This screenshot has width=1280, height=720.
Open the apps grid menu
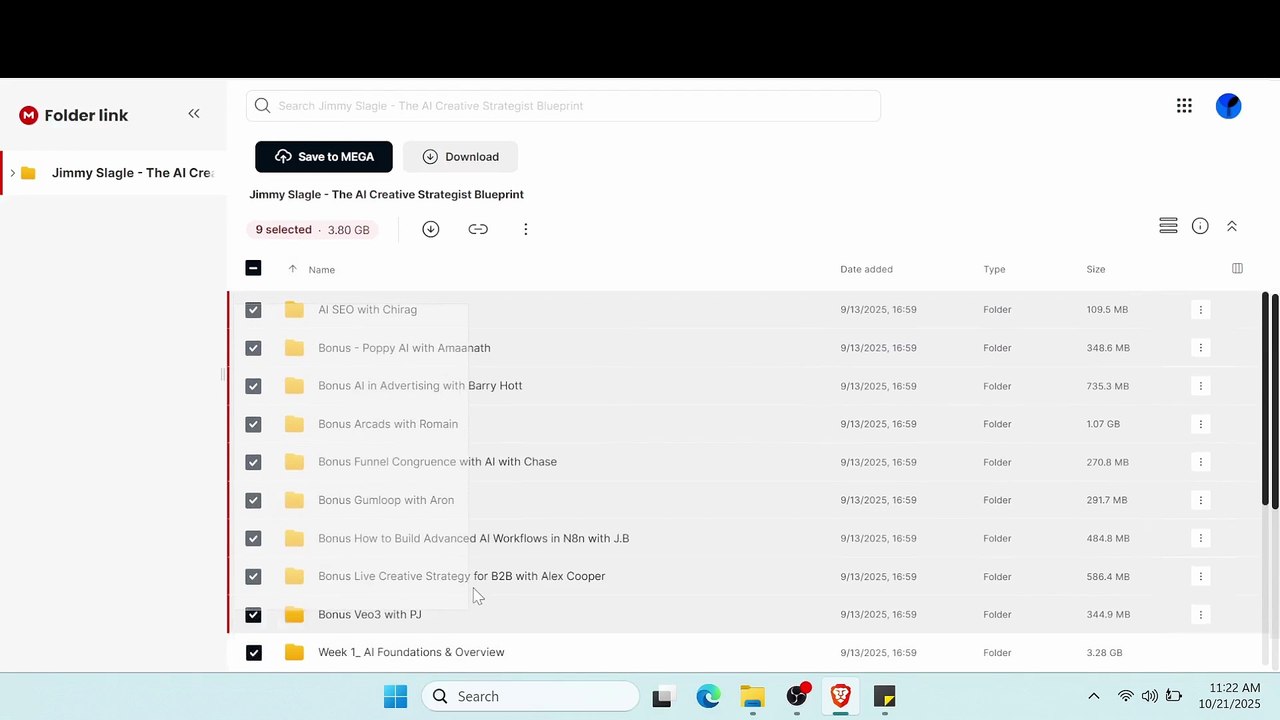1184,106
